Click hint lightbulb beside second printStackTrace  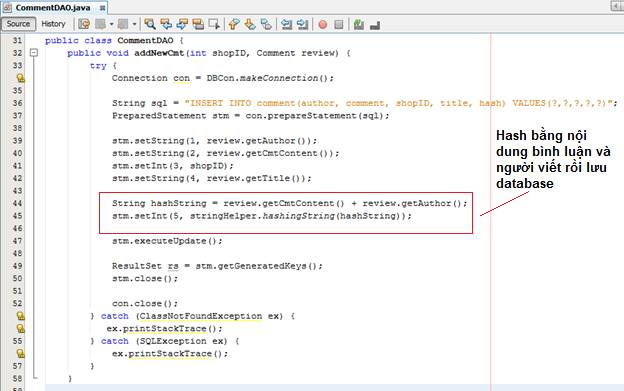point(20,354)
